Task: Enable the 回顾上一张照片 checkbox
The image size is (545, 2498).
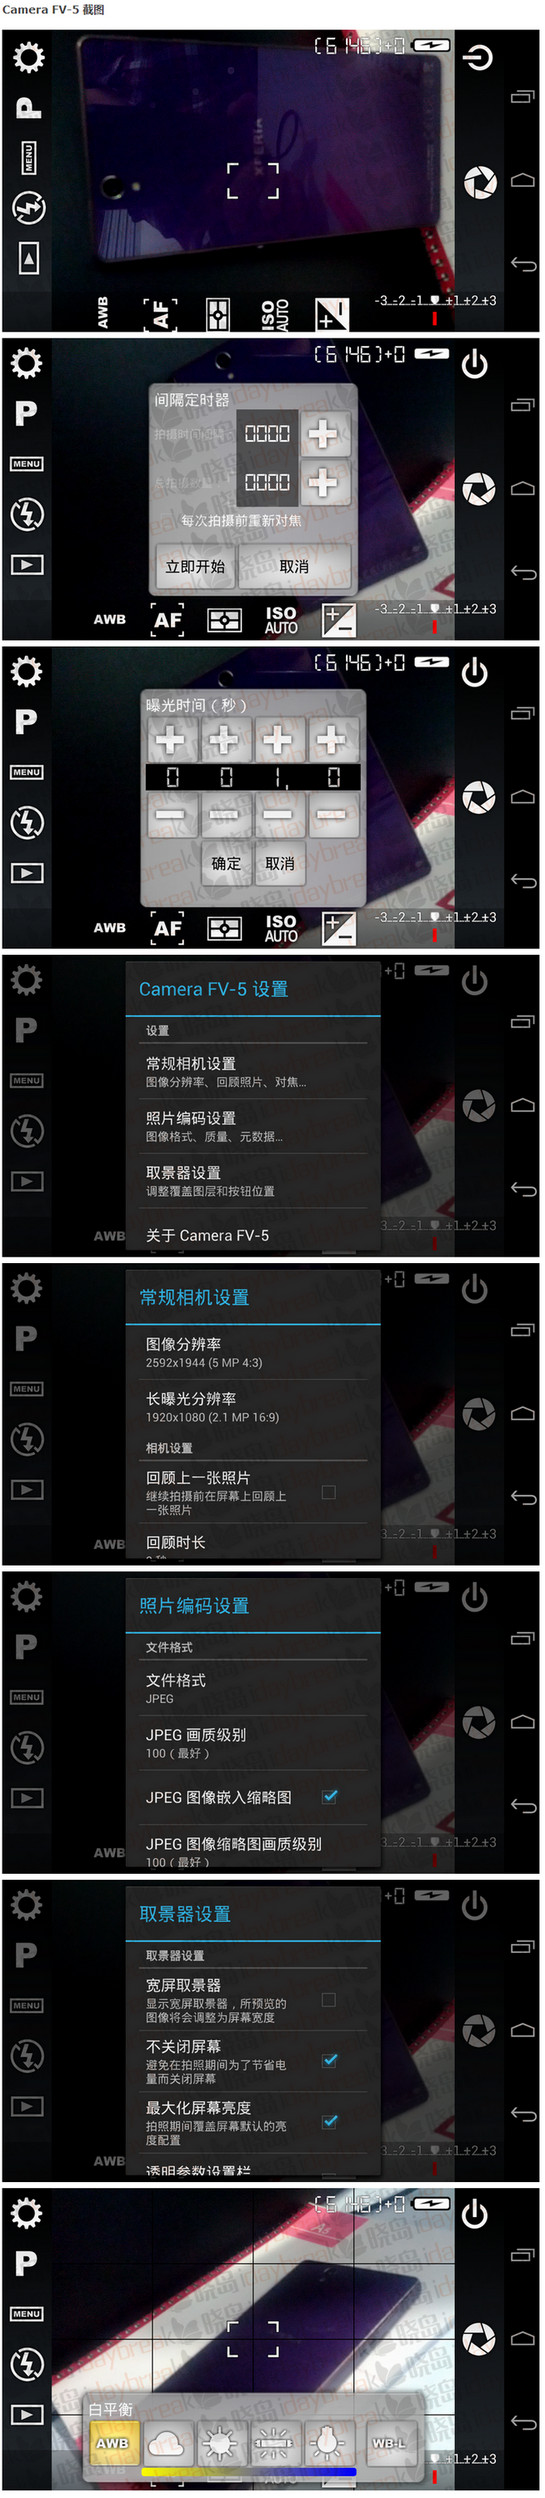Action: pyautogui.click(x=328, y=1491)
